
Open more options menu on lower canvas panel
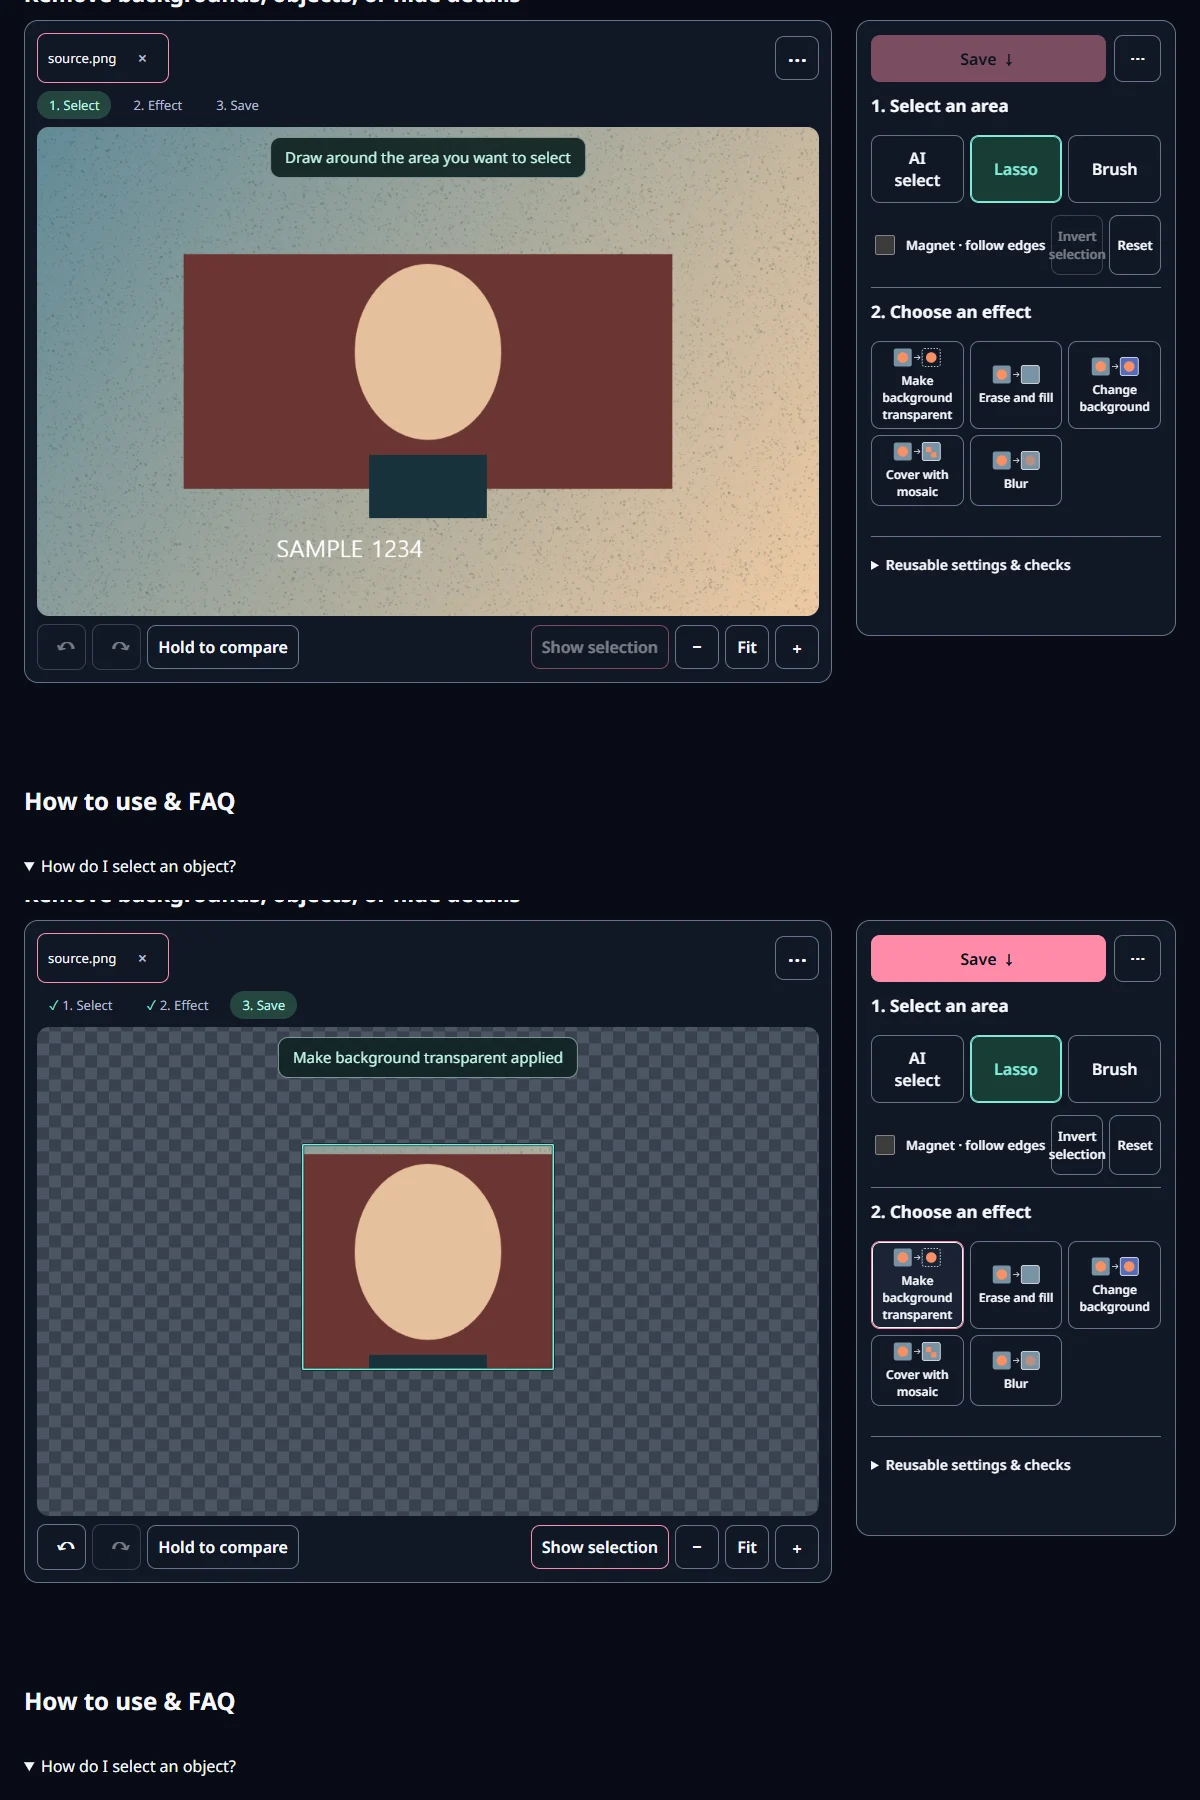pos(797,959)
